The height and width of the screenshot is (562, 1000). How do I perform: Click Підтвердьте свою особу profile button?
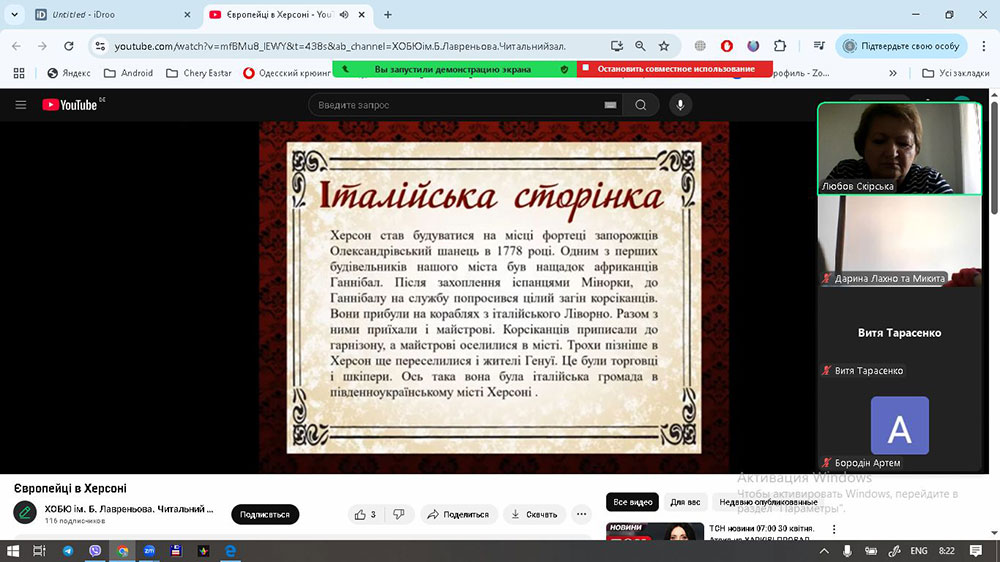tap(902, 46)
